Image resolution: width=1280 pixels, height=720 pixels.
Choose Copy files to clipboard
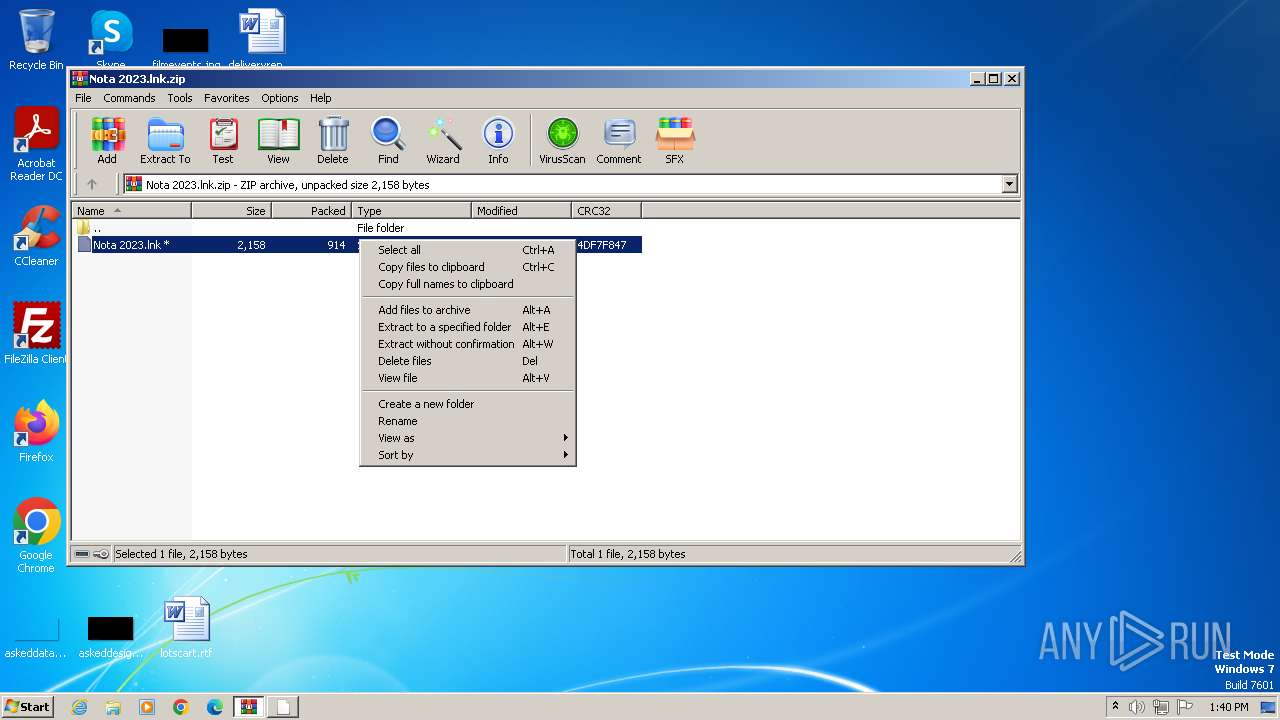click(467, 267)
